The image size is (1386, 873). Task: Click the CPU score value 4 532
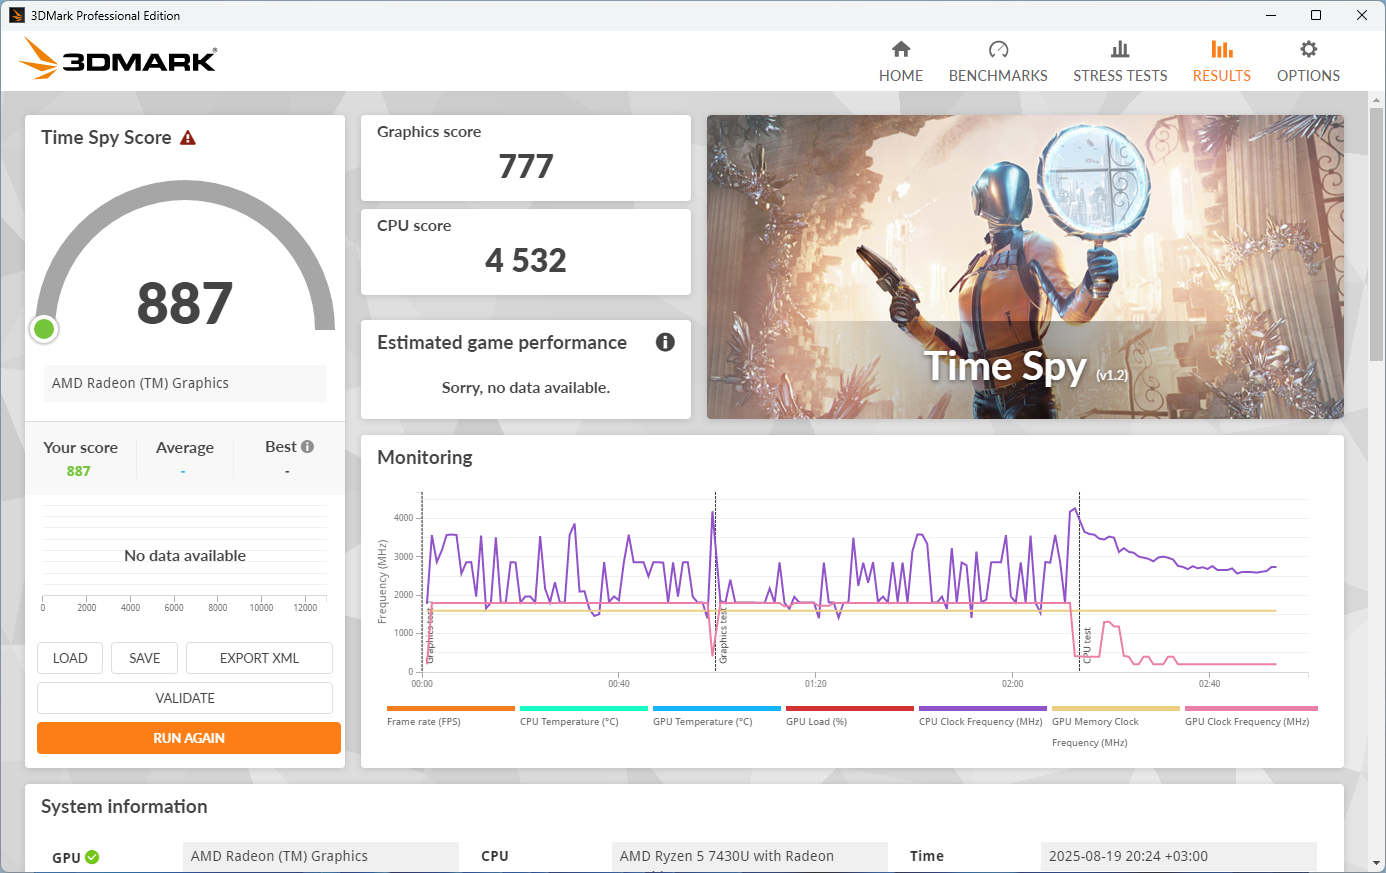[526, 260]
